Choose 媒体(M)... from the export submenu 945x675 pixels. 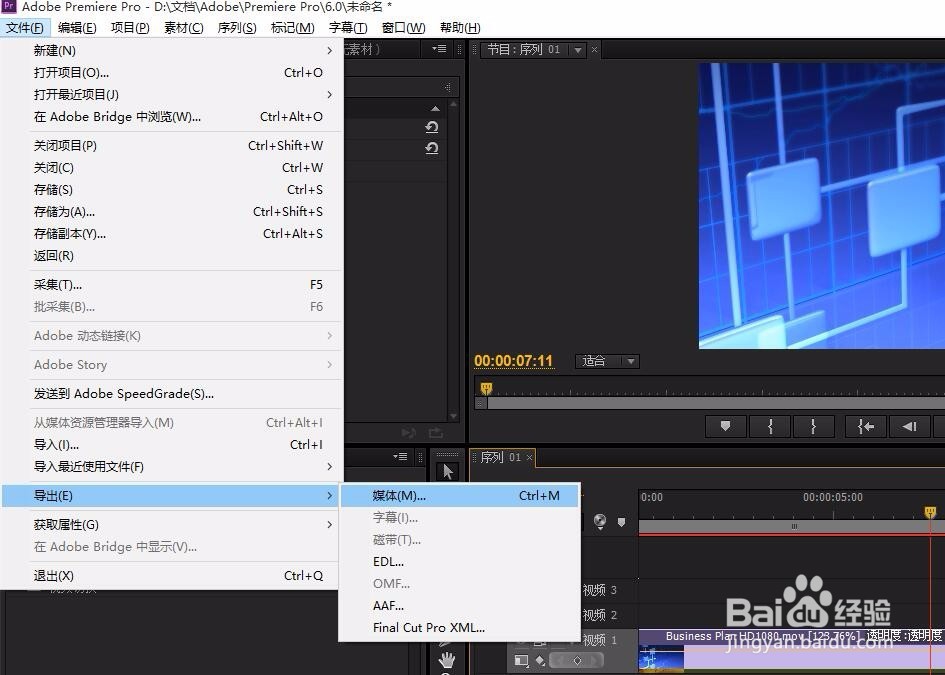(x=460, y=495)
